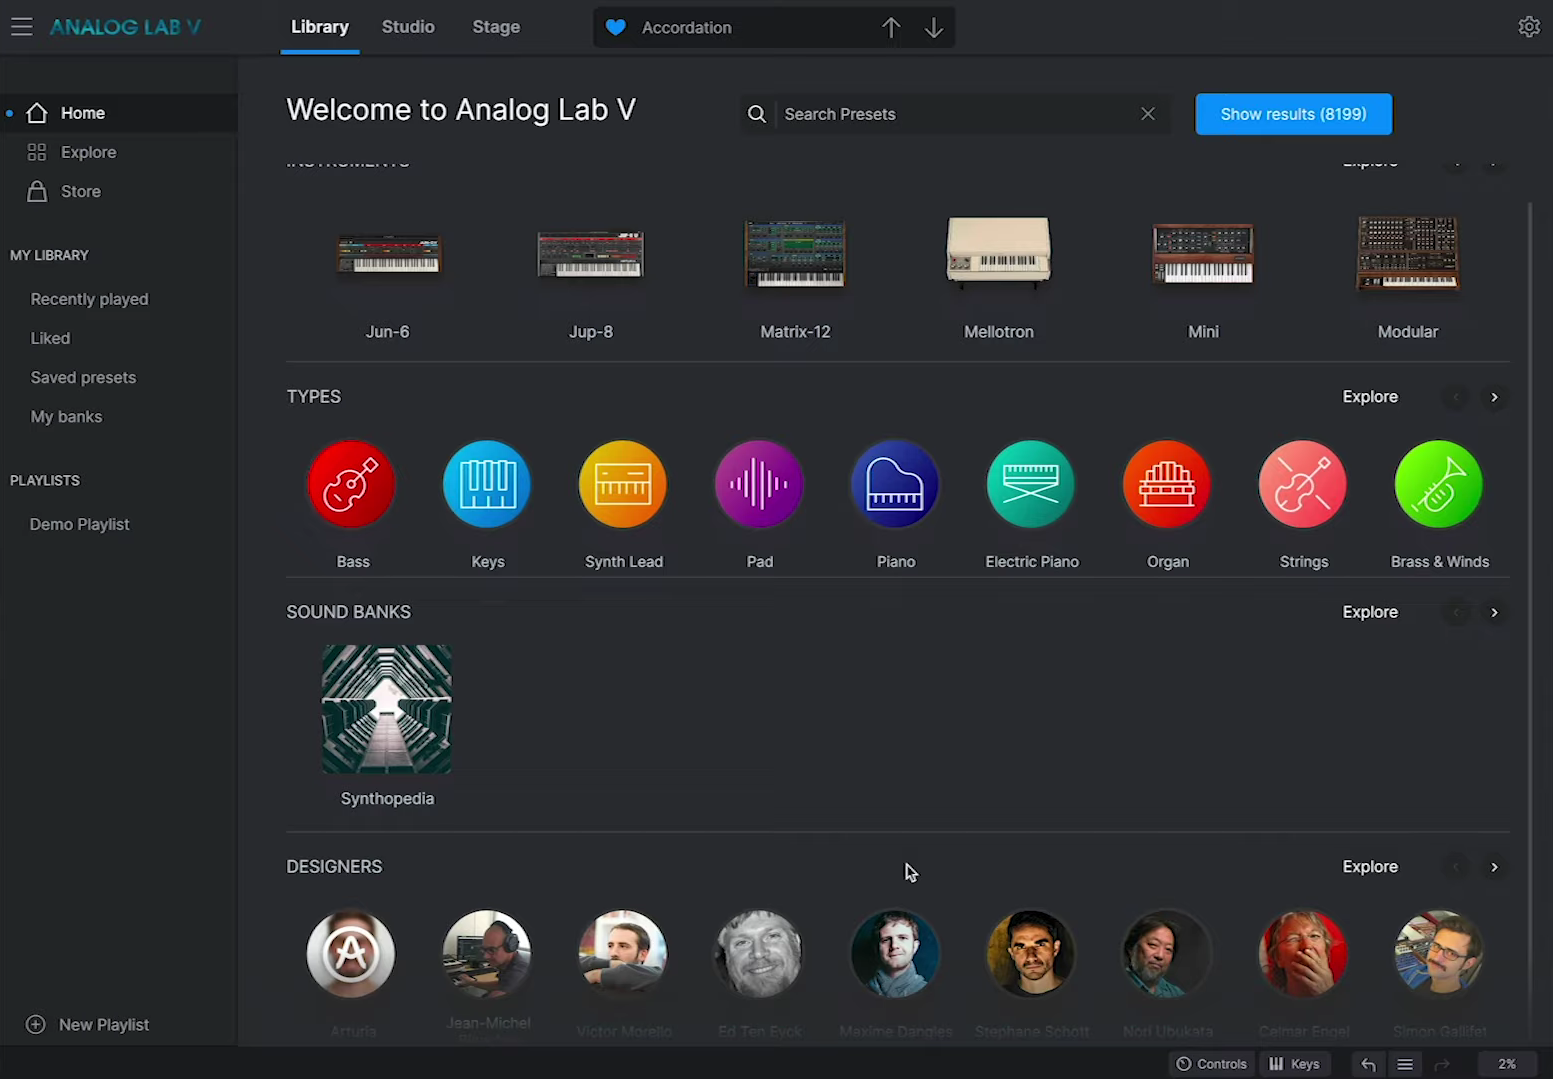1553x1079 pixels.
Task: Select the Victor Morello designer avatar
Action: click(x=623, y=953)
